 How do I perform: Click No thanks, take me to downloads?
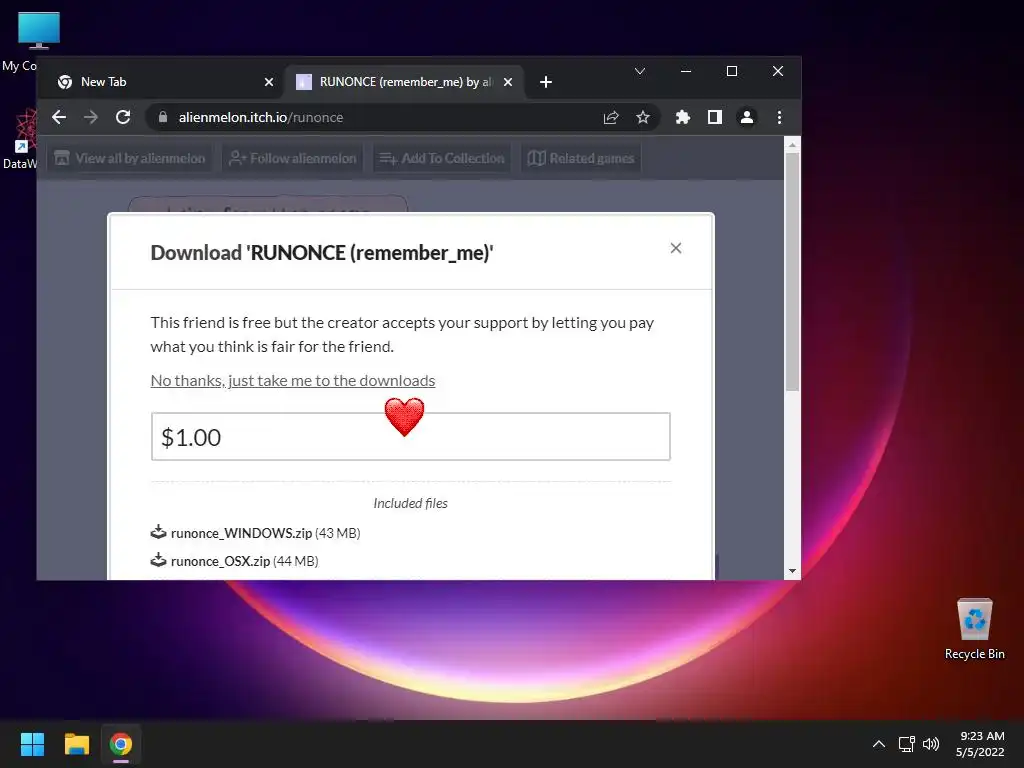[293, 380]
